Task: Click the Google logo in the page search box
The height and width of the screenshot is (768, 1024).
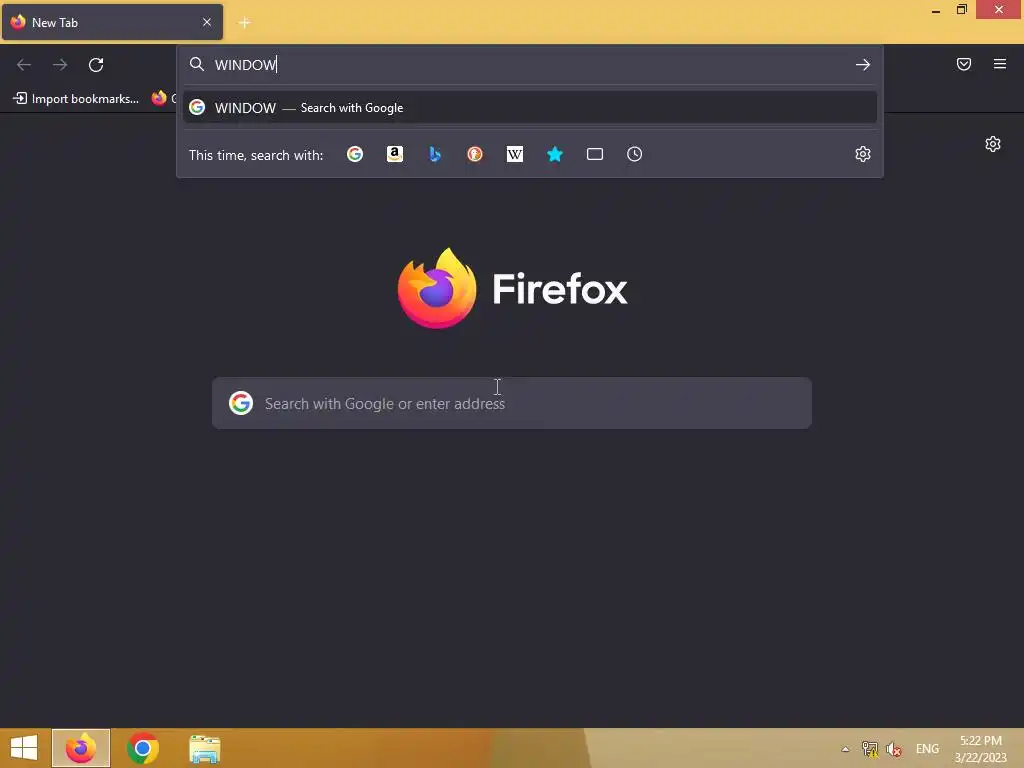Action: tap(240, 403)
